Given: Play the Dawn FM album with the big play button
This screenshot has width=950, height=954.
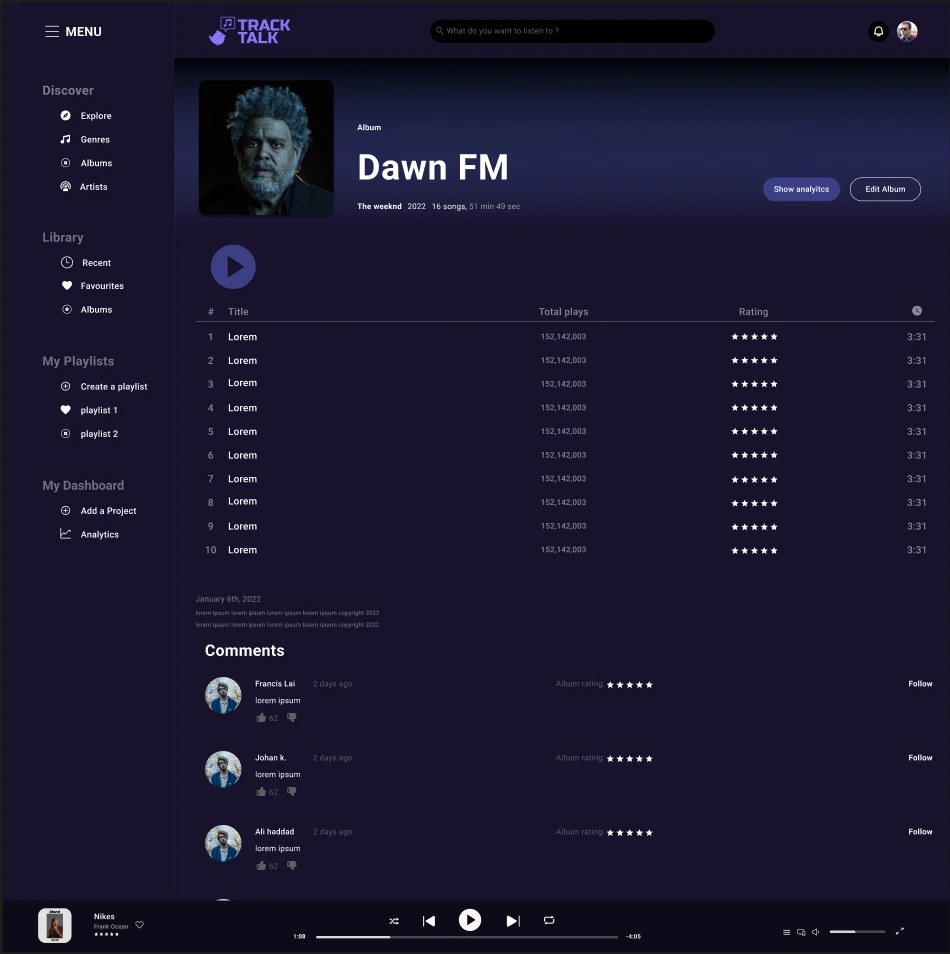Looking at the screenshot, I should [233, 266].
